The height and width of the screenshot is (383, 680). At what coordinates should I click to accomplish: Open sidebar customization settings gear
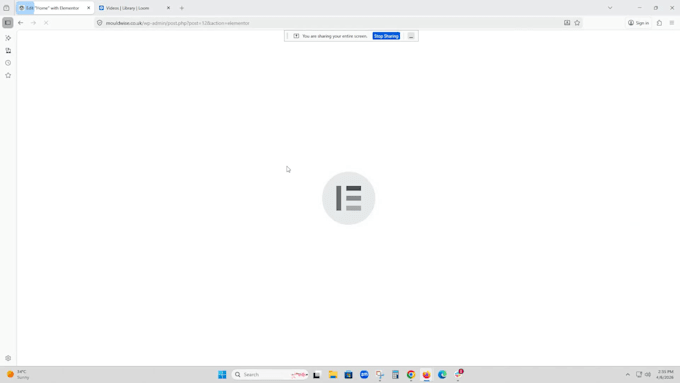[8, 358]
